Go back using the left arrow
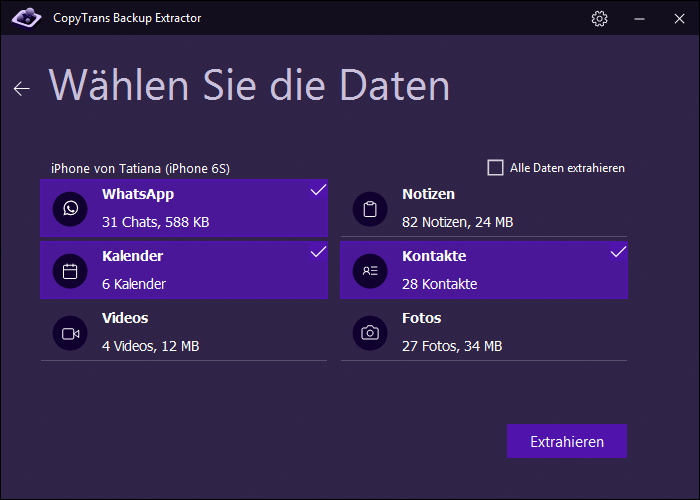The height and width of the screenshot is (500, 700). [21, 89]
